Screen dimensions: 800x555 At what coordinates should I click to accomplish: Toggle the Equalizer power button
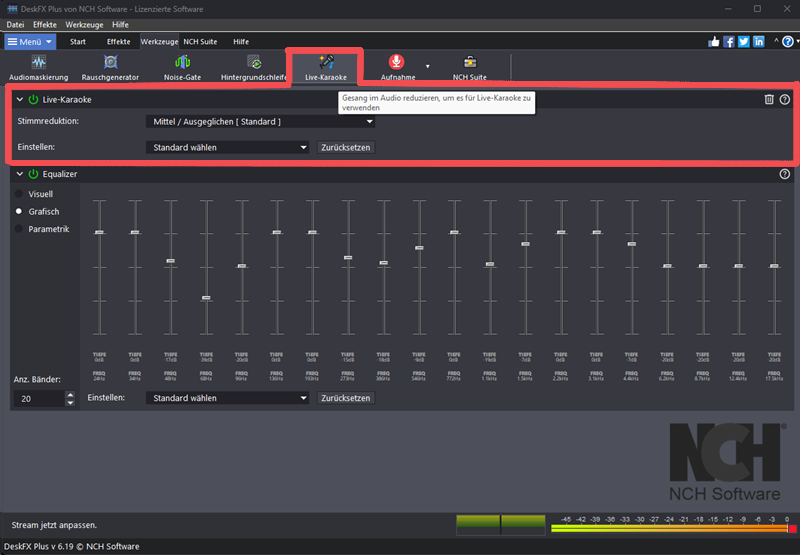coord(33,174)
